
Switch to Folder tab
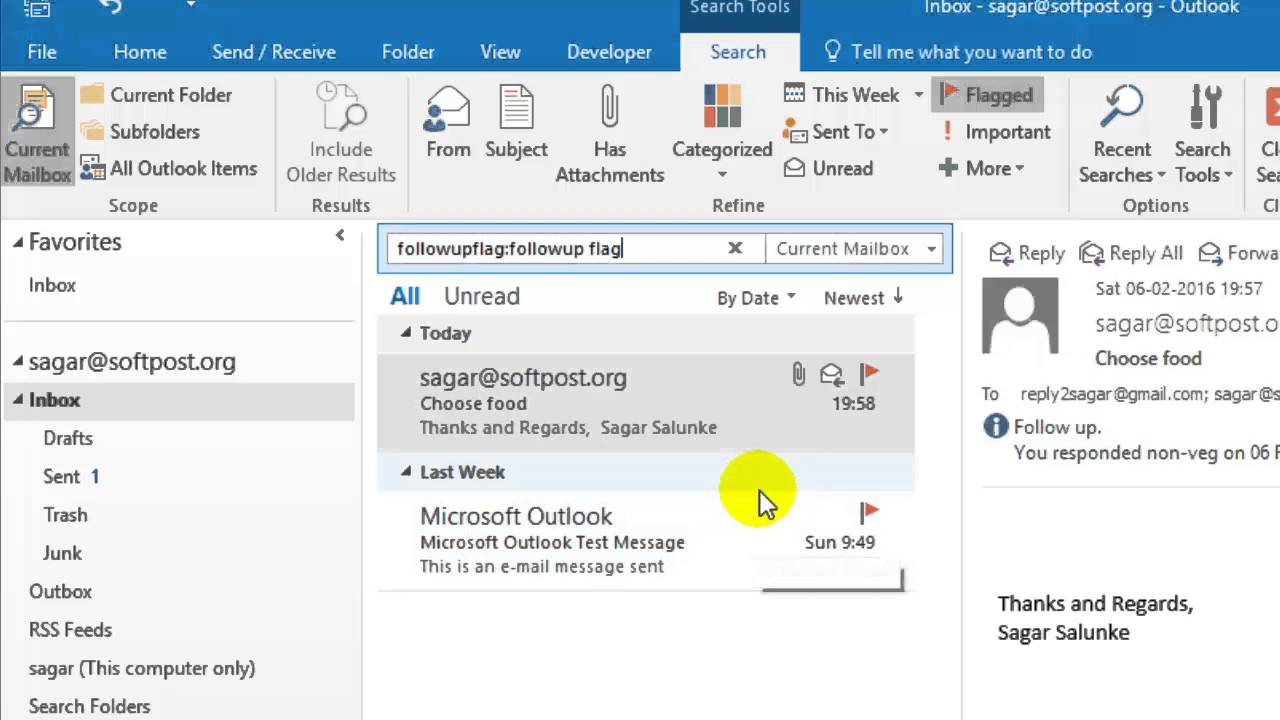[408, 52]
